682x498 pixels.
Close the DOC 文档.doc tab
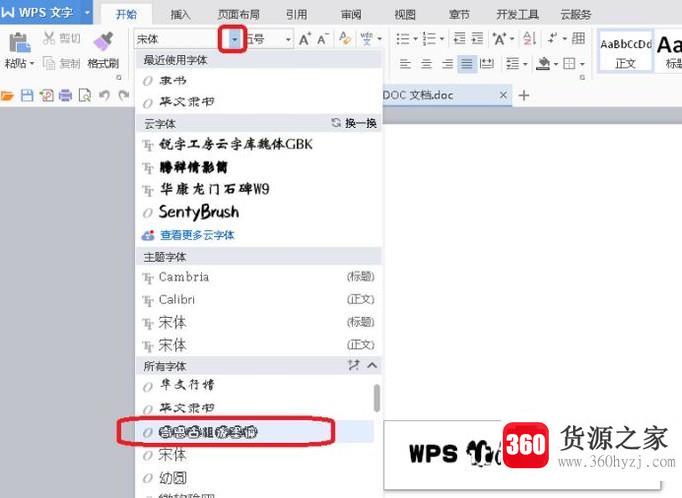pos(503,95)
